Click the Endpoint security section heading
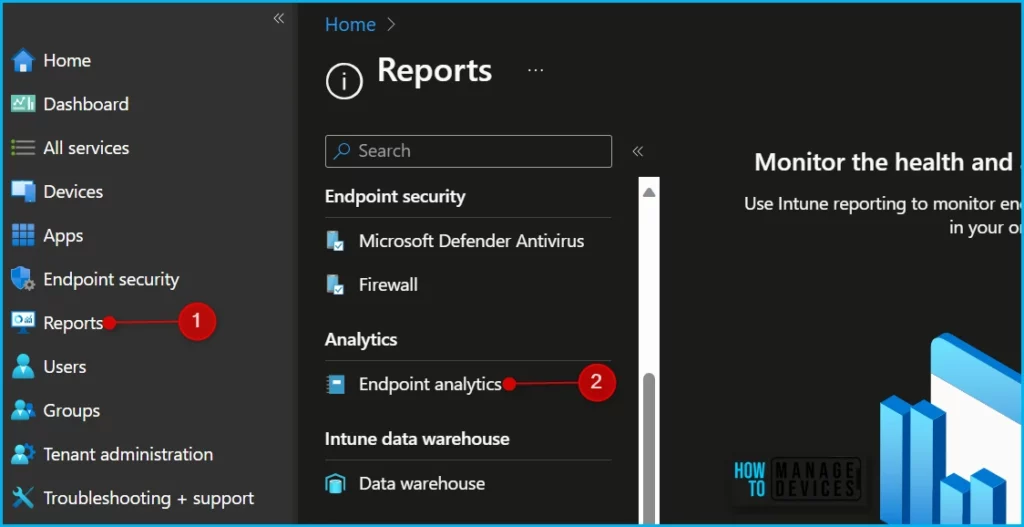Image resolution: width=1024 pixels, height=527 pixels. click(x=395, y=197)
